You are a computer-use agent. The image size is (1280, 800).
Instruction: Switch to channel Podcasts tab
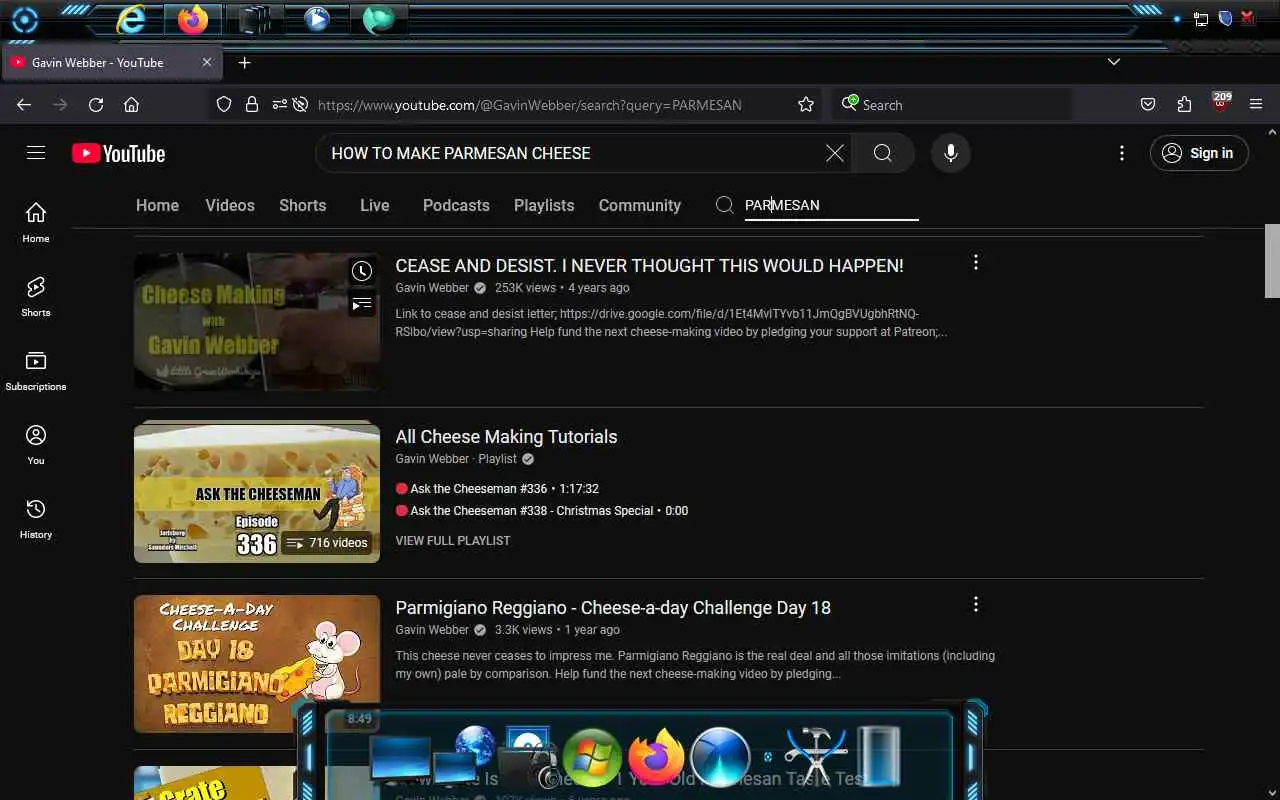tap(456, 205)
